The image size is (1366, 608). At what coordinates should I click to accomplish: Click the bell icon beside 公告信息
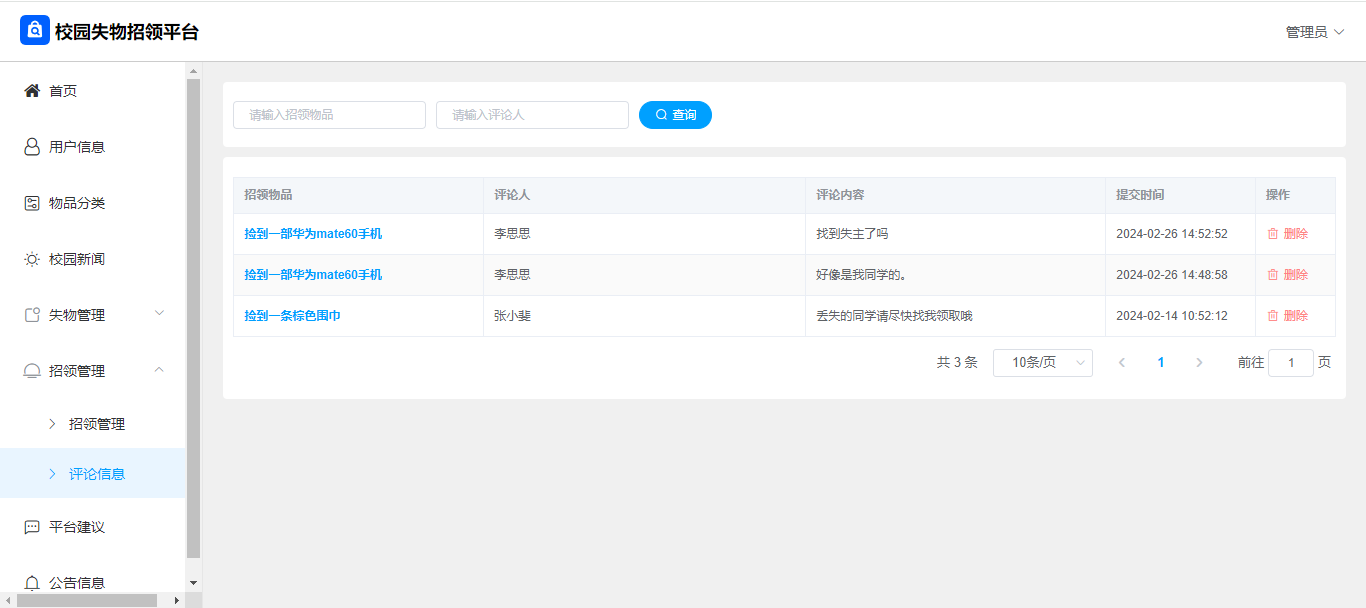(x=32, y=583)
